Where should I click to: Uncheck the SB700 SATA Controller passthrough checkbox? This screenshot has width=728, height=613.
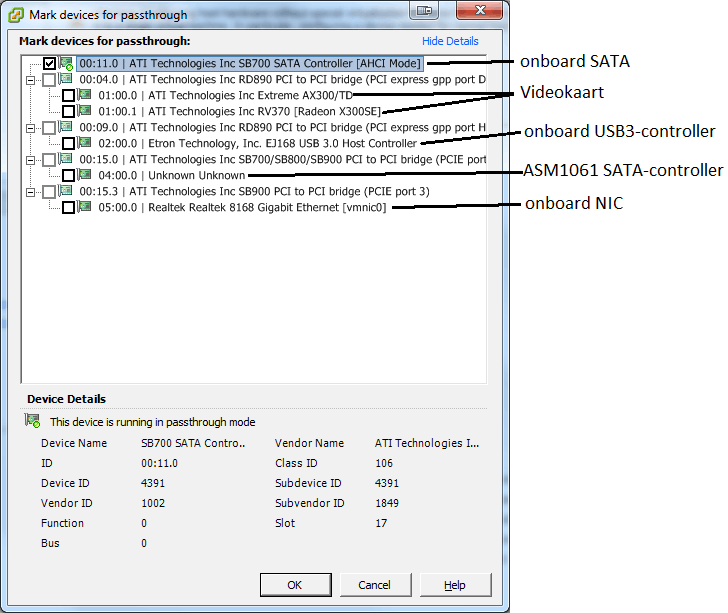click(49, 63)
